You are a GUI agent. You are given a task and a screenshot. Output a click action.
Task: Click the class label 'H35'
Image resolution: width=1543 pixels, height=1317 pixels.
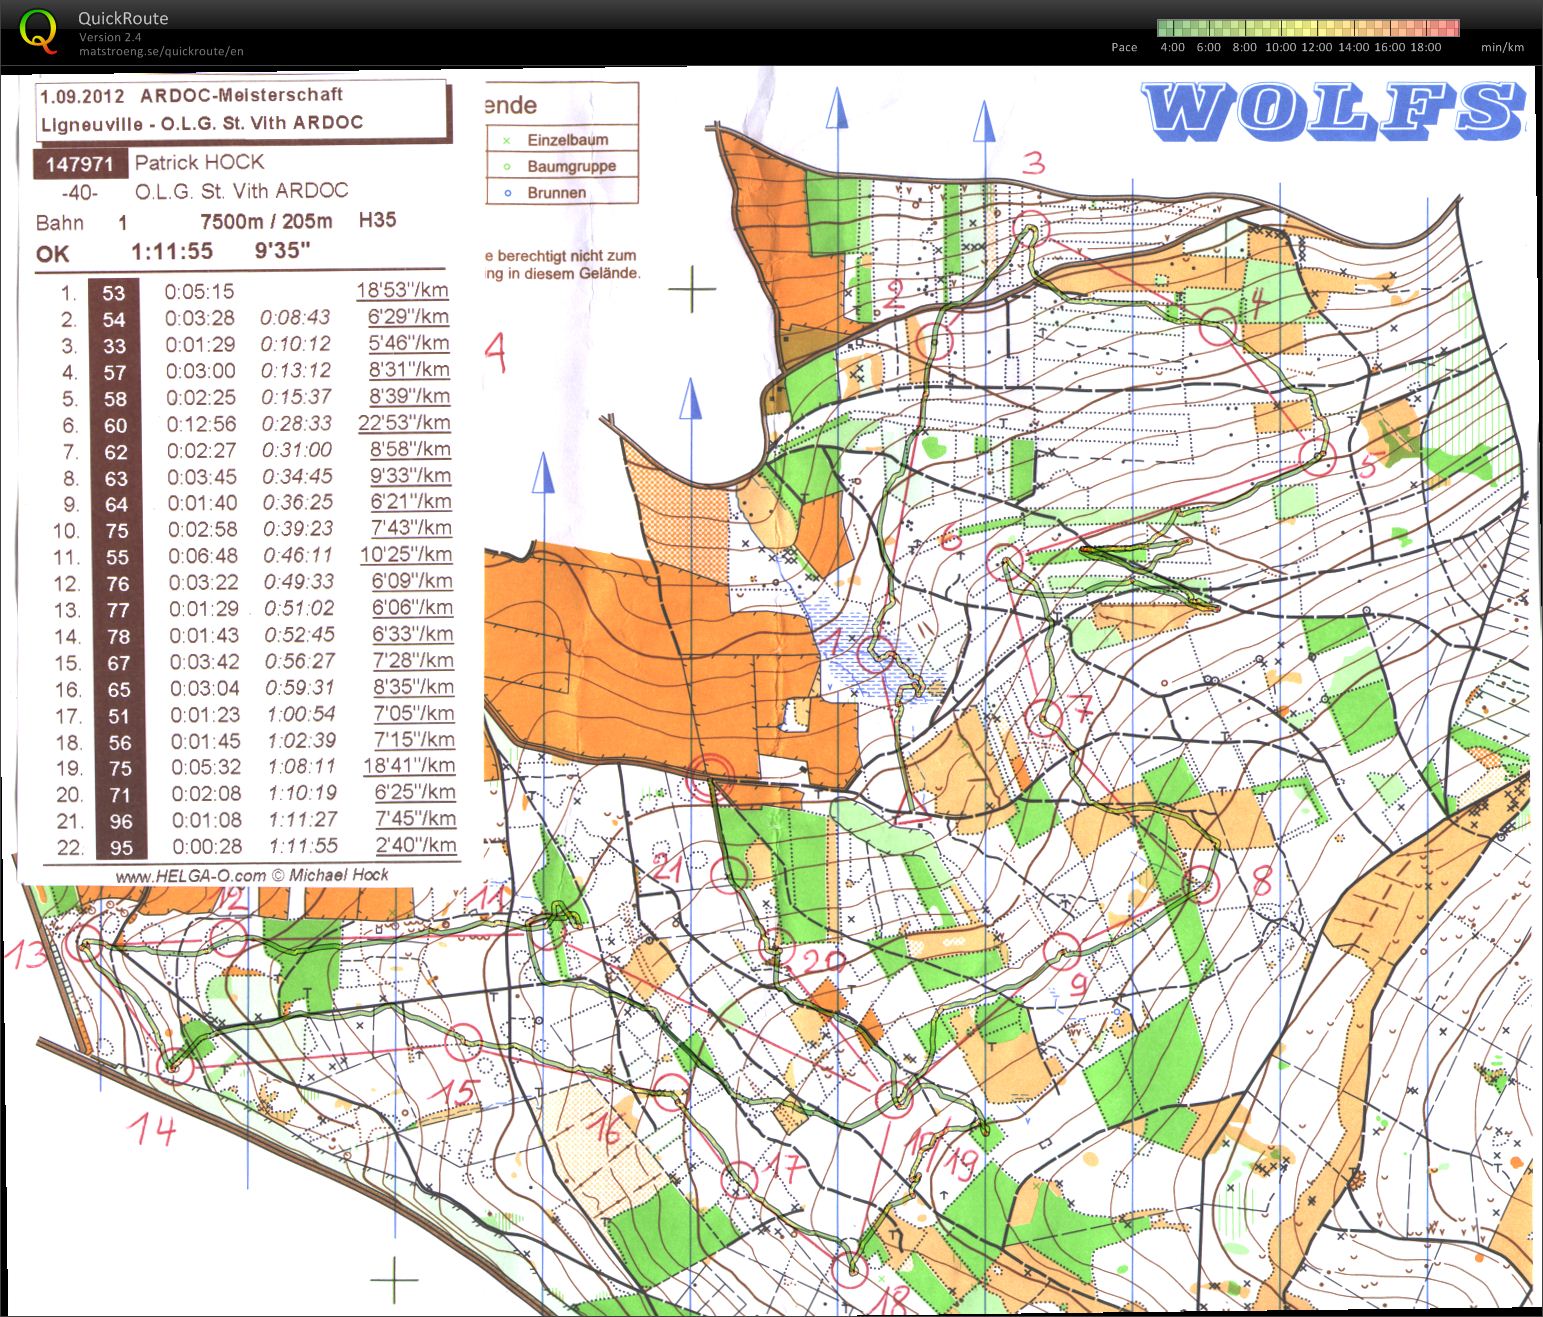pos(377,220)
